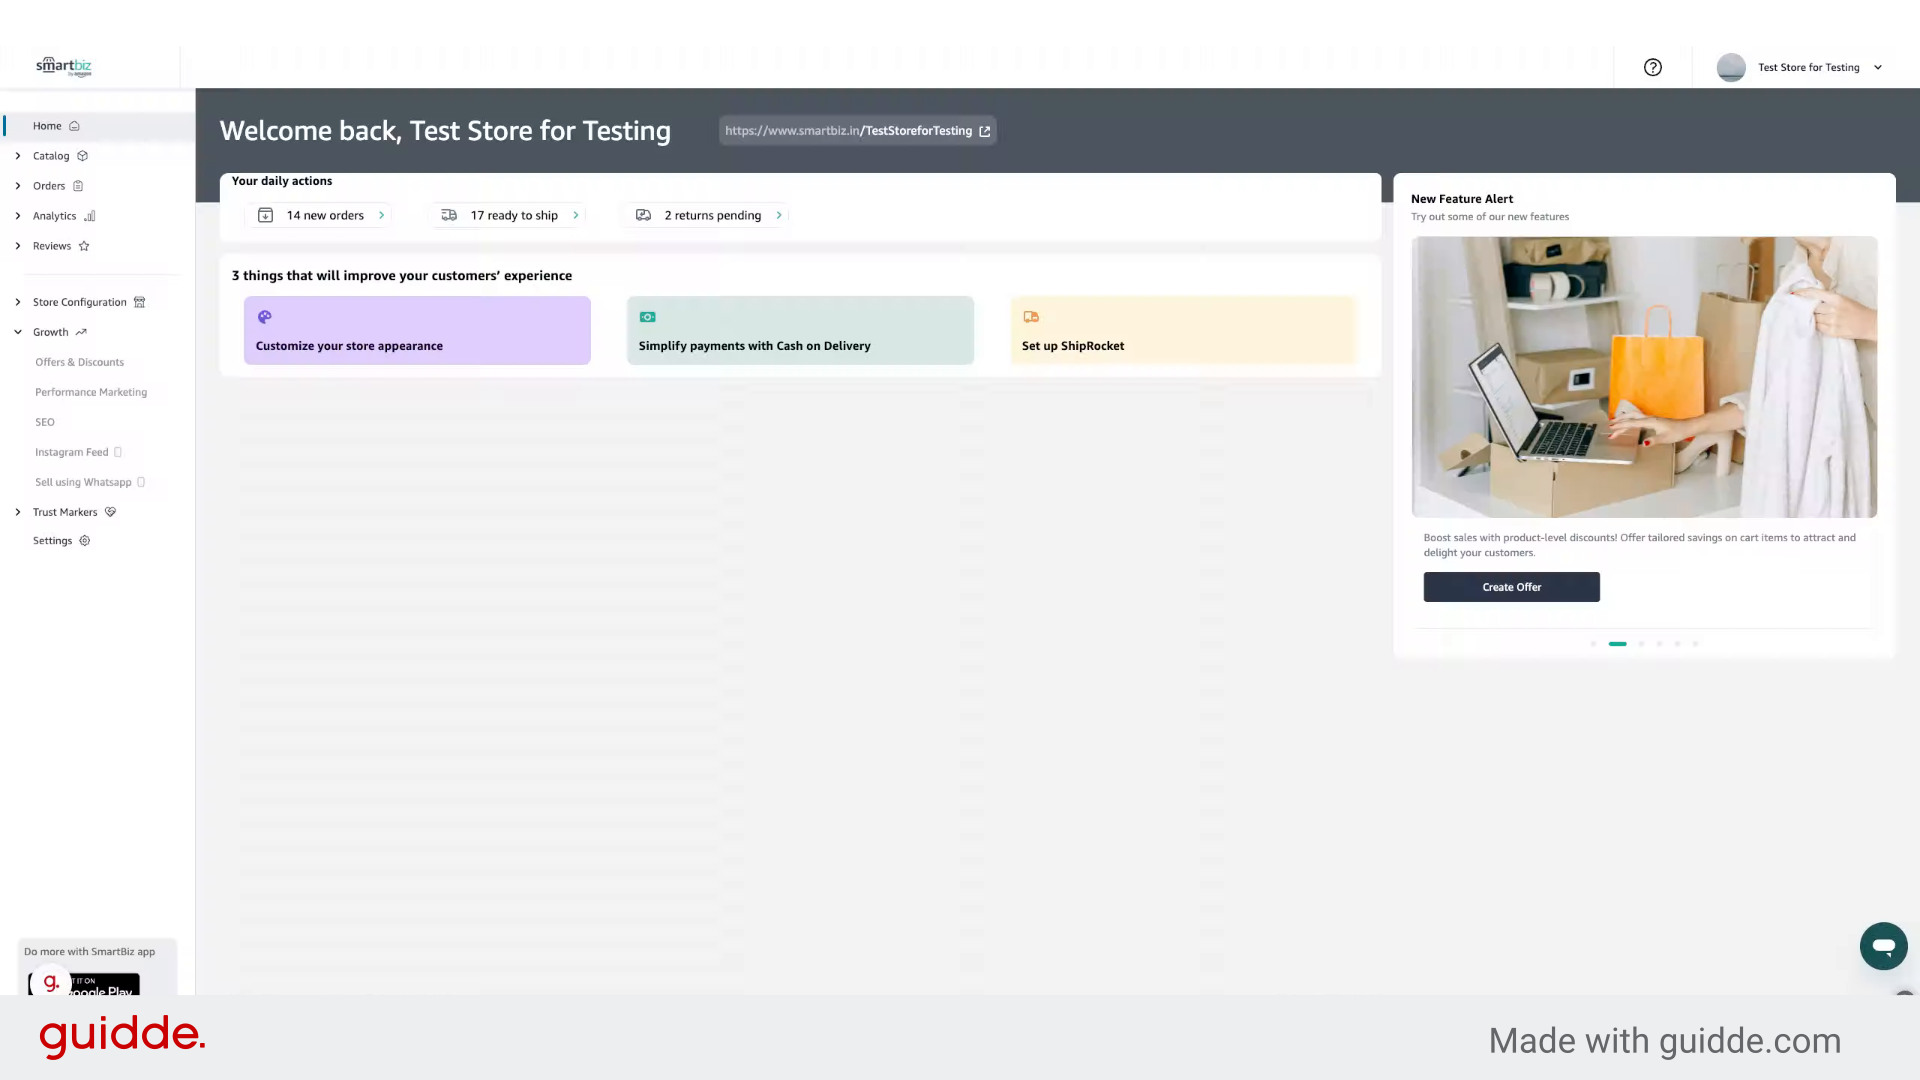This screenshot has height=1080, width=1920.
Task: Click the Store Configuration storefront icon
Action: pos(140,302)
